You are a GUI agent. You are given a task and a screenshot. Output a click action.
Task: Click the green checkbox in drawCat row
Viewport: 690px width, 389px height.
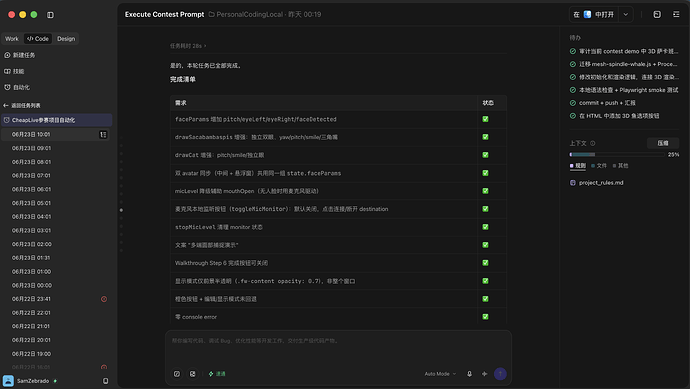[x=485, y=155]
